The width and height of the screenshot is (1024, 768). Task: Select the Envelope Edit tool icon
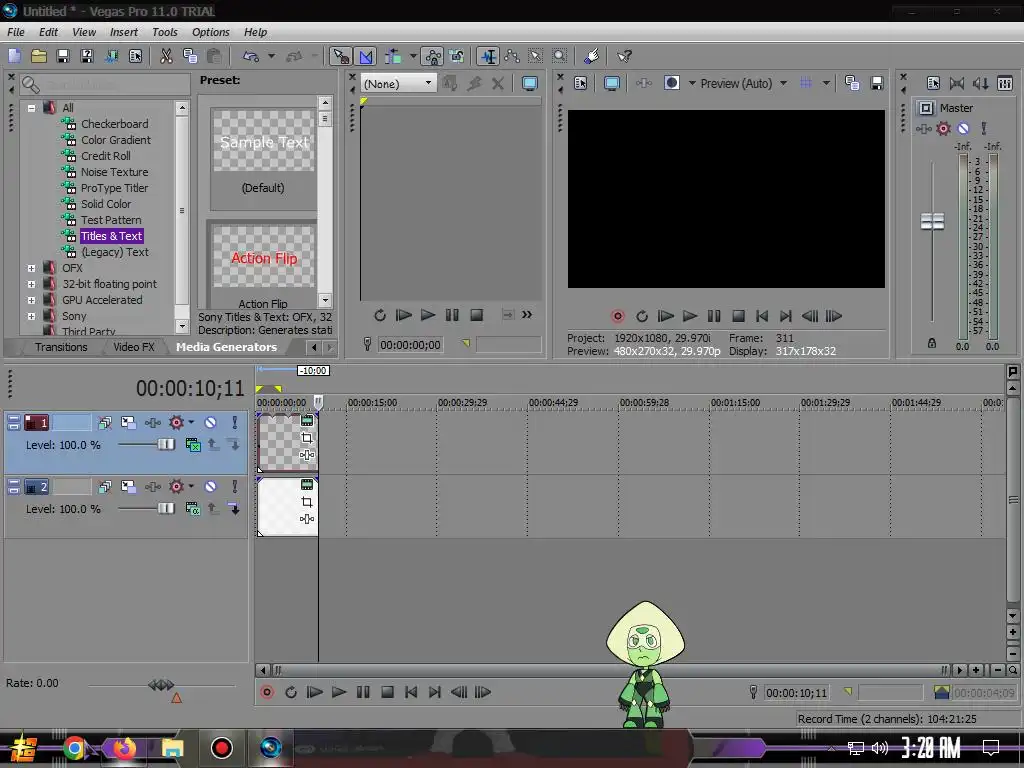click(511, 56)
